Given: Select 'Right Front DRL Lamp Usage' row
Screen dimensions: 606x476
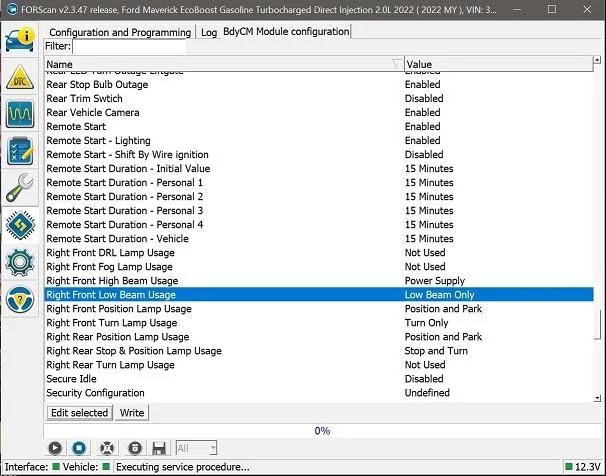Looking at the screenshot, I should click(x=319, y=253).
